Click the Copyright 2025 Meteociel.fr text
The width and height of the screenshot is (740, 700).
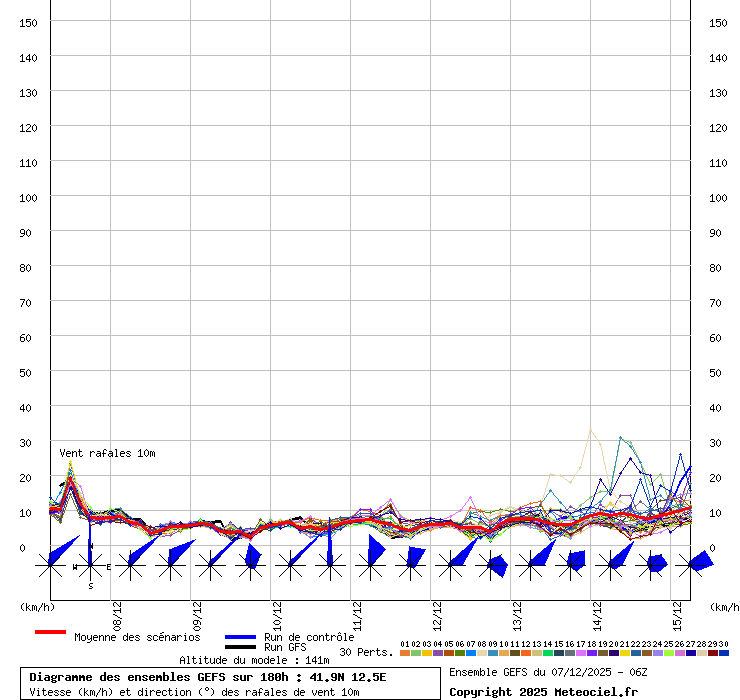coord(543,692)
